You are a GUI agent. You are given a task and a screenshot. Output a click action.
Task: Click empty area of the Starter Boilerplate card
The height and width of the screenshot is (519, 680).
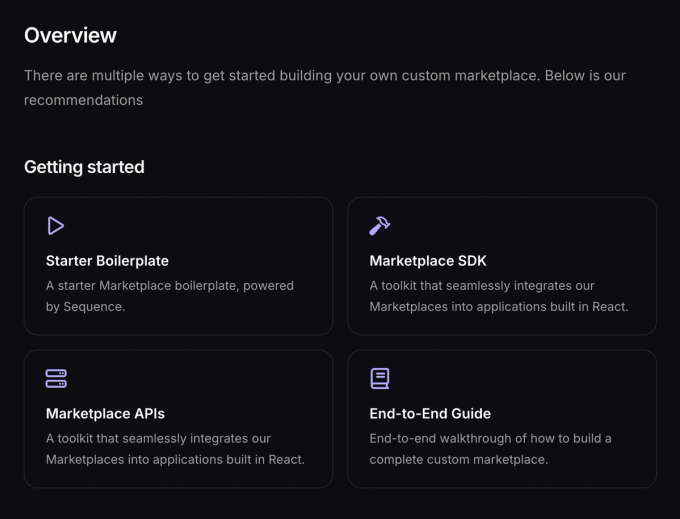pyautogui.click(x=217, y=228)
